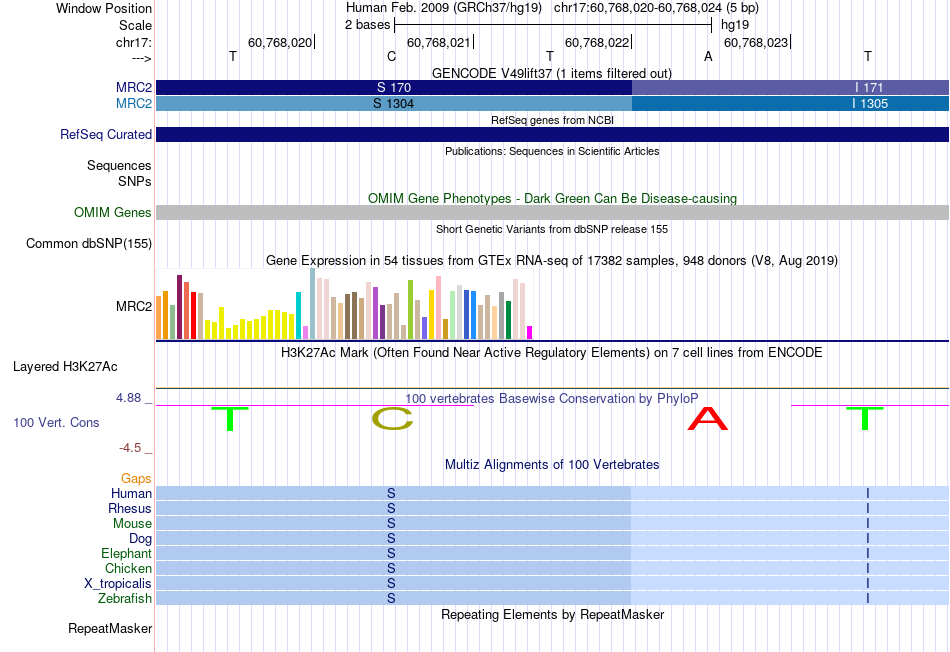Click the H3K27Ac Mark track title

click(552, 353)
